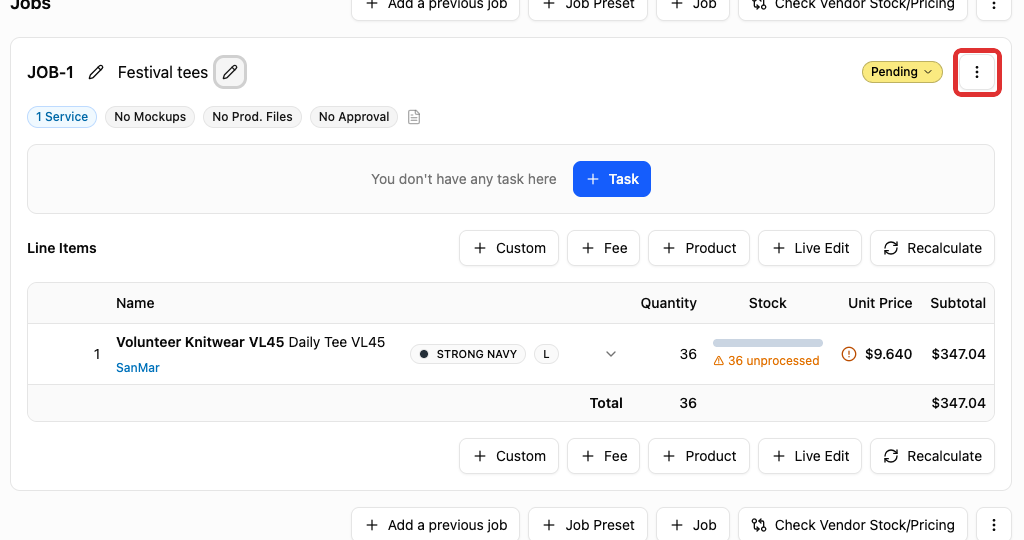Image resolution: width=1024 pixels, height=540 pixels.
Task: Click Custom above the line items table
Action: pos(509,248)
